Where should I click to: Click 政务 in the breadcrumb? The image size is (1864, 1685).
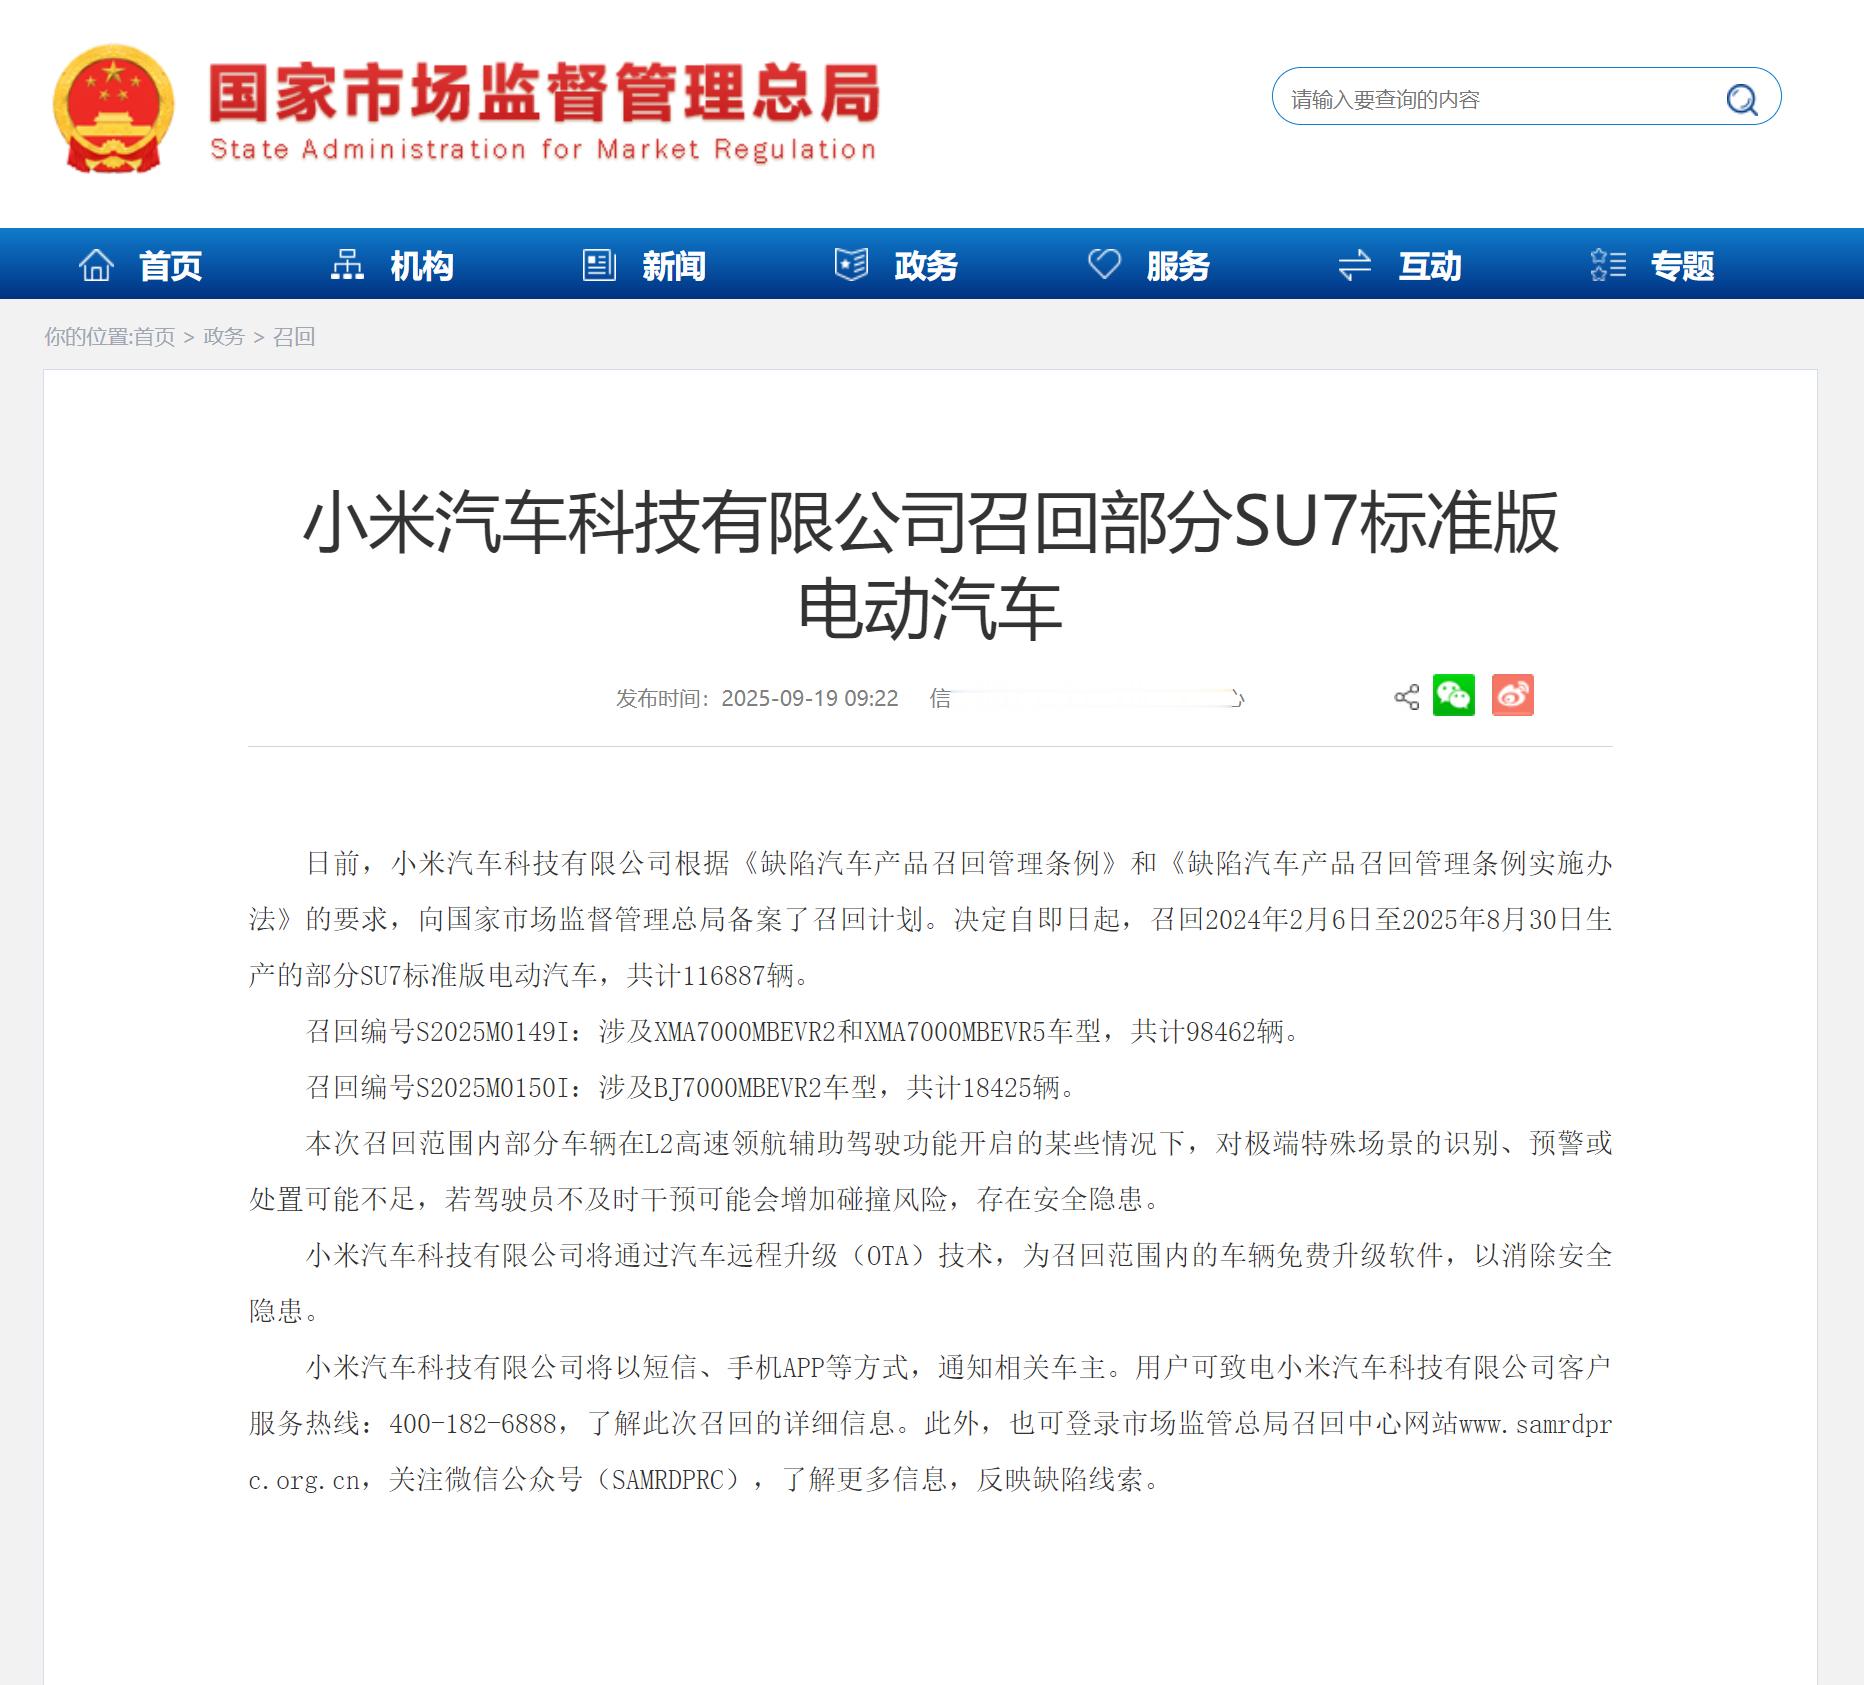pos(224,337)
